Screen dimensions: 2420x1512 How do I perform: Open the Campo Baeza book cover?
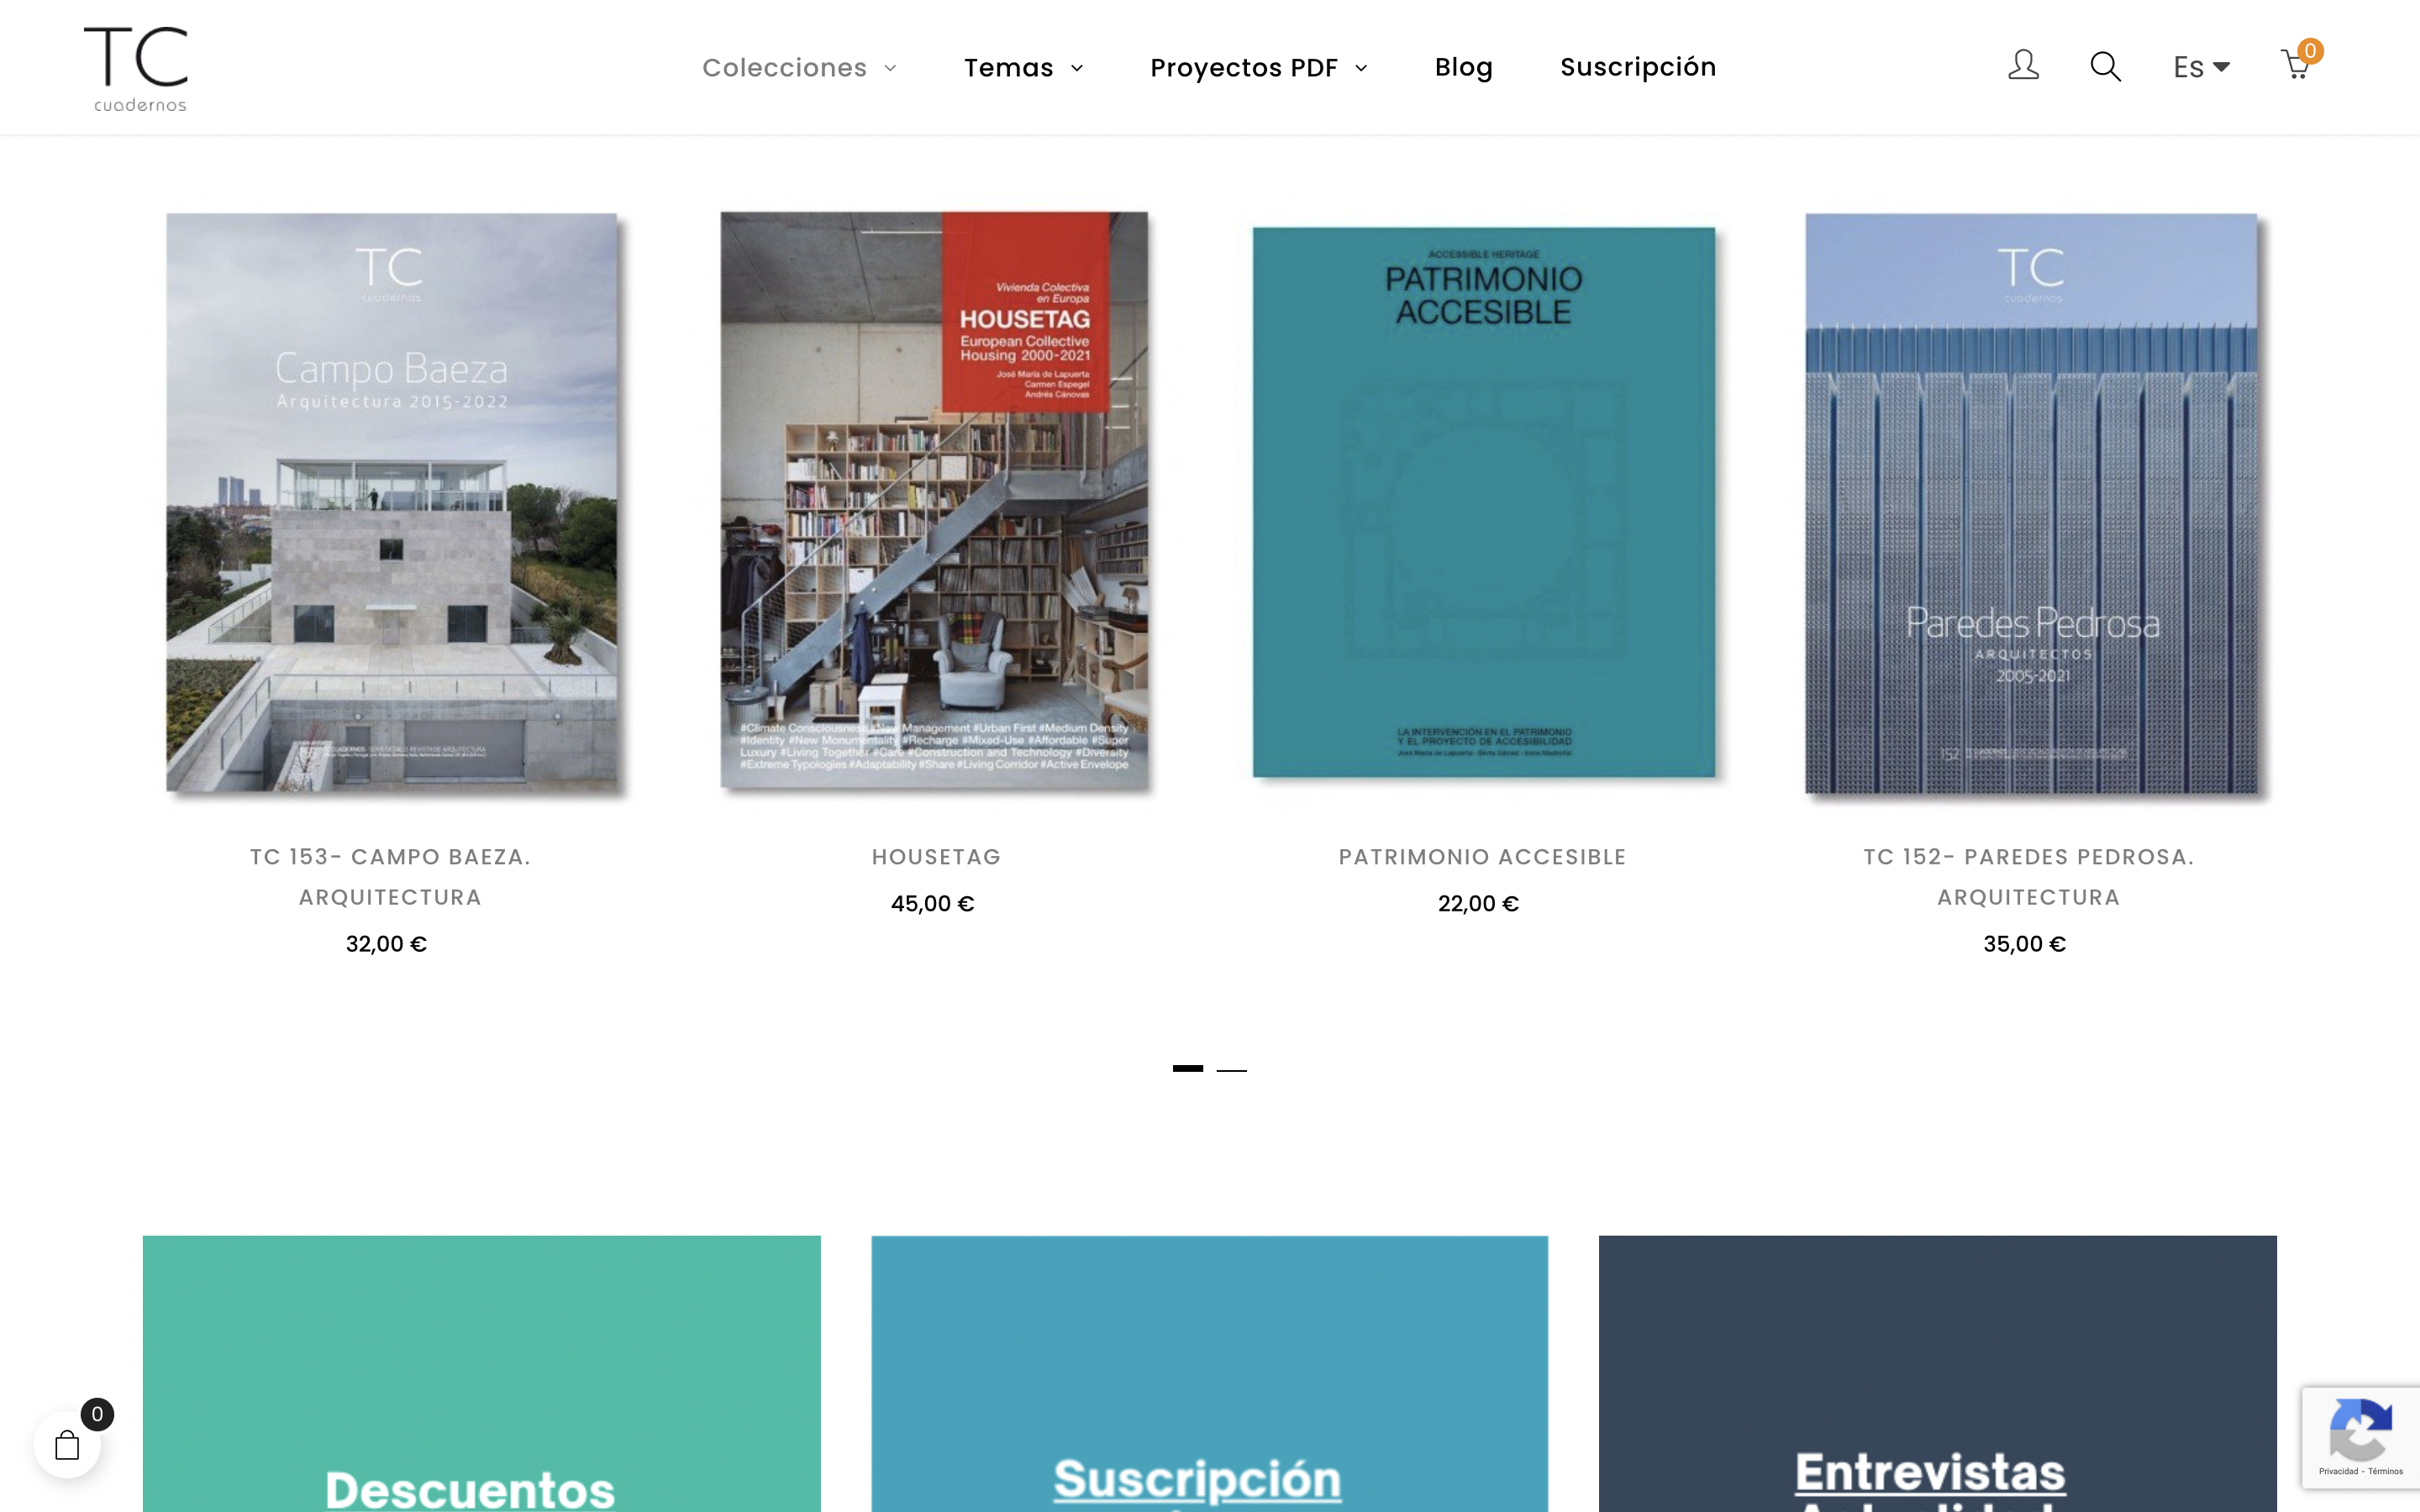(x=391, y=502)
